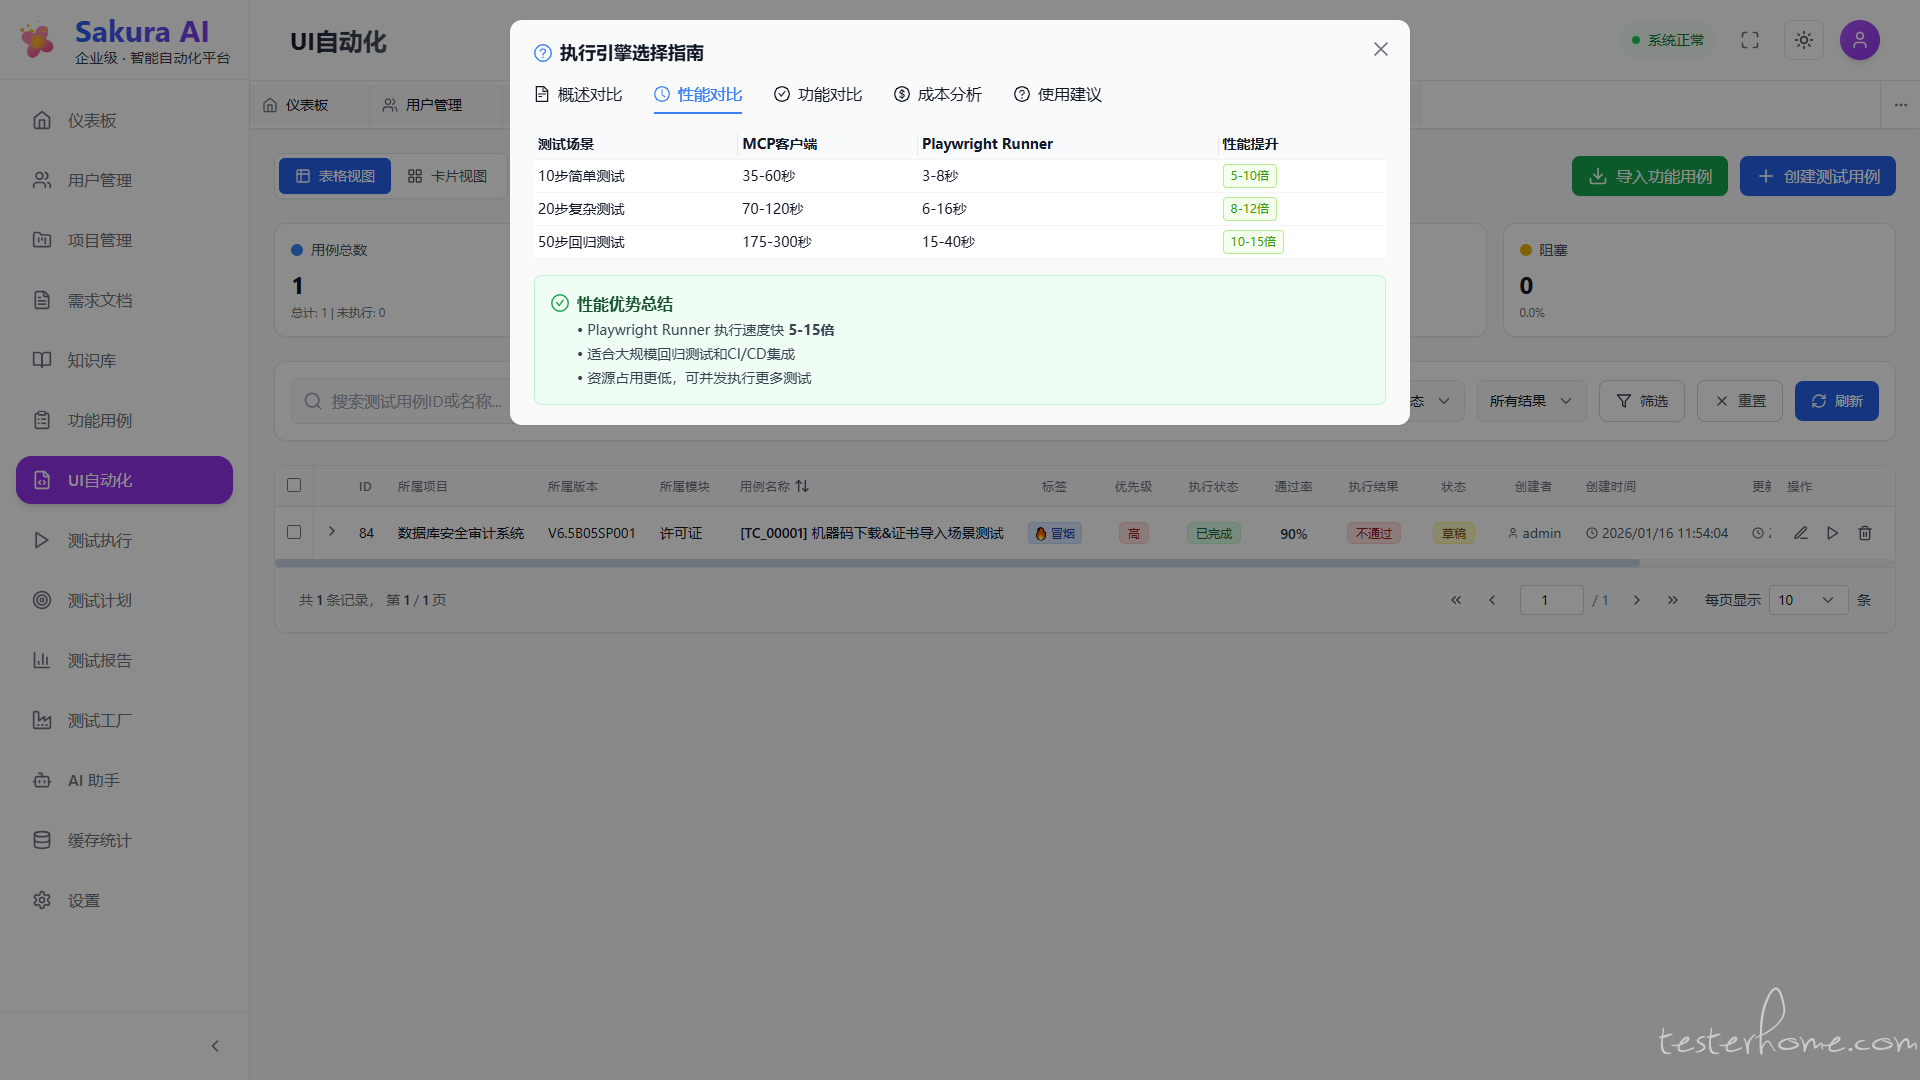Click the three-dots tab overflow icon
Screen dimensions: 1920x1080
pyautogui.click(x=1900, y=105)
